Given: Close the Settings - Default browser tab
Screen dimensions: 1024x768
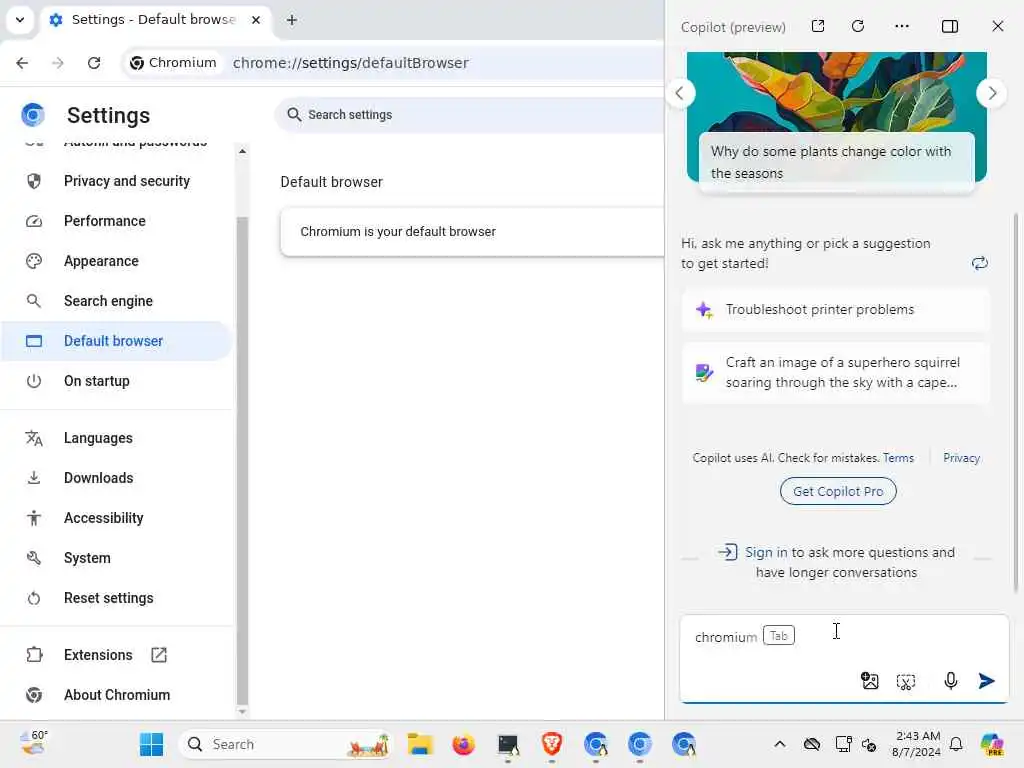Looking at the screenshot, I should [256, 20].
